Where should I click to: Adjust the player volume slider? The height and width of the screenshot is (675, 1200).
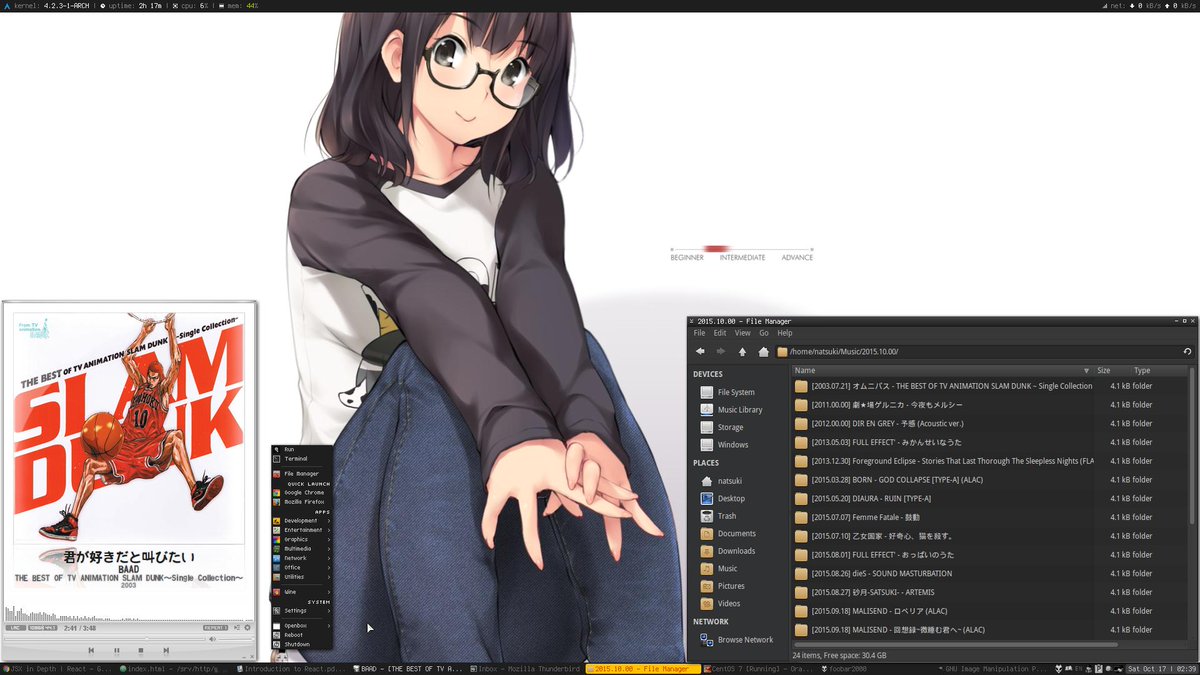[x=235, y=639]
